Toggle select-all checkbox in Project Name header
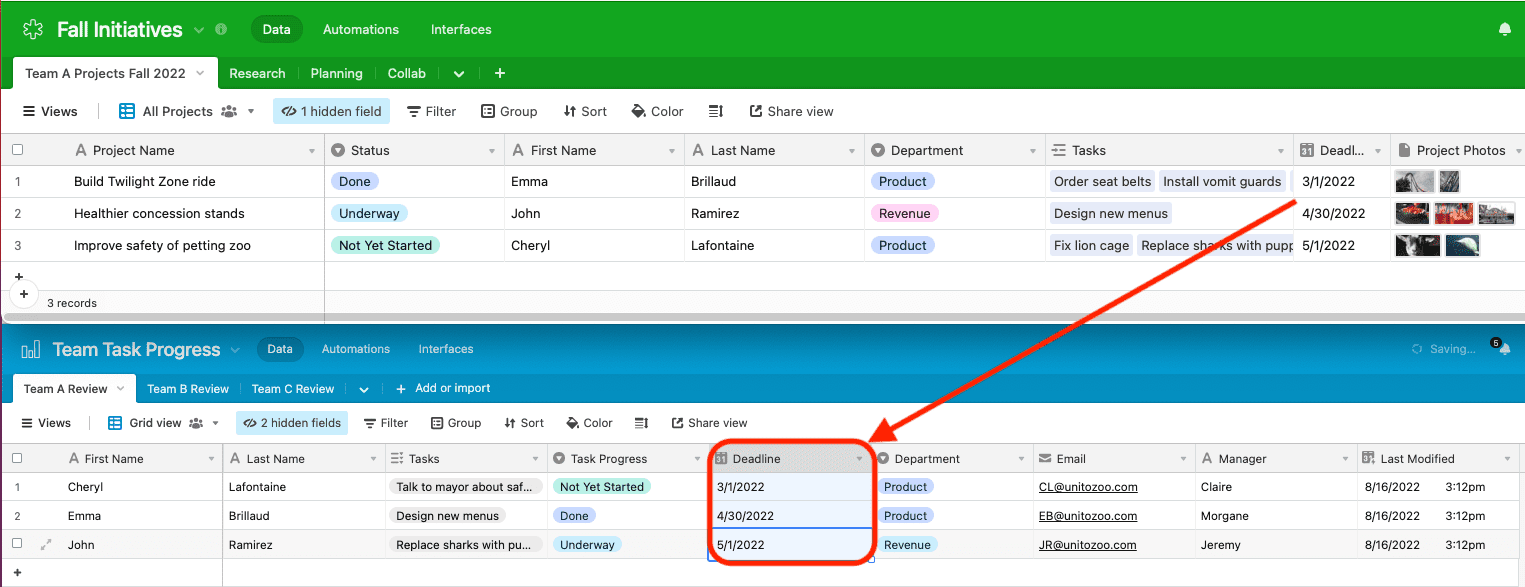 [17, 150]
